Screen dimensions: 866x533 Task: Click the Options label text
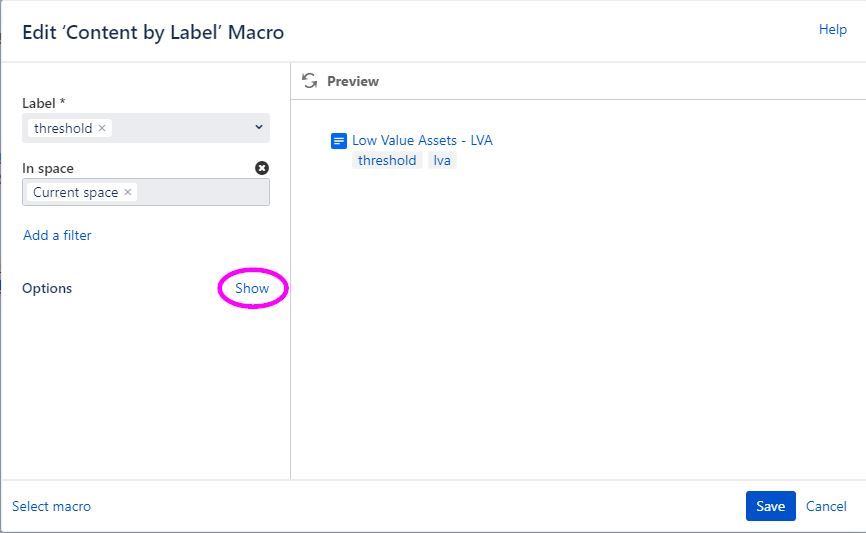(x=47, y=288)
